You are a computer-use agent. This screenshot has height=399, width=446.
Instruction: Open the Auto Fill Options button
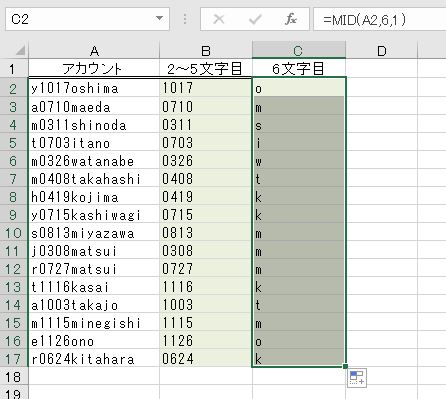(357, 378)
